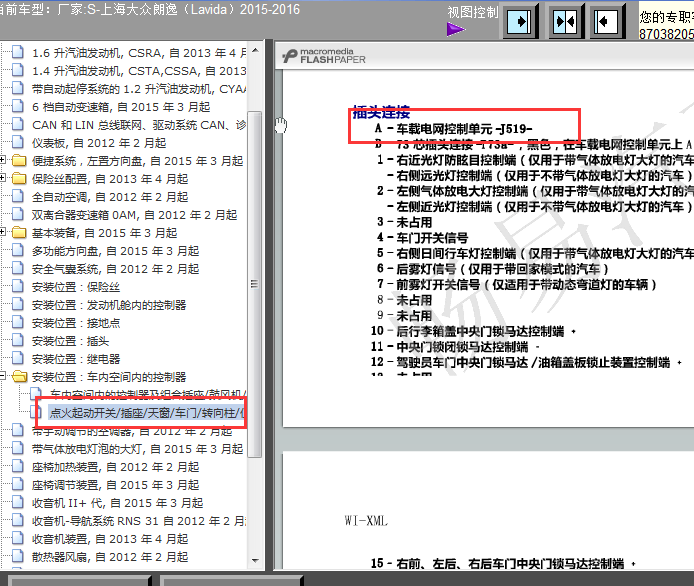694x586 pixels.
Task: Expand the 便捷系统 folder node
Action: coord(3,160)
